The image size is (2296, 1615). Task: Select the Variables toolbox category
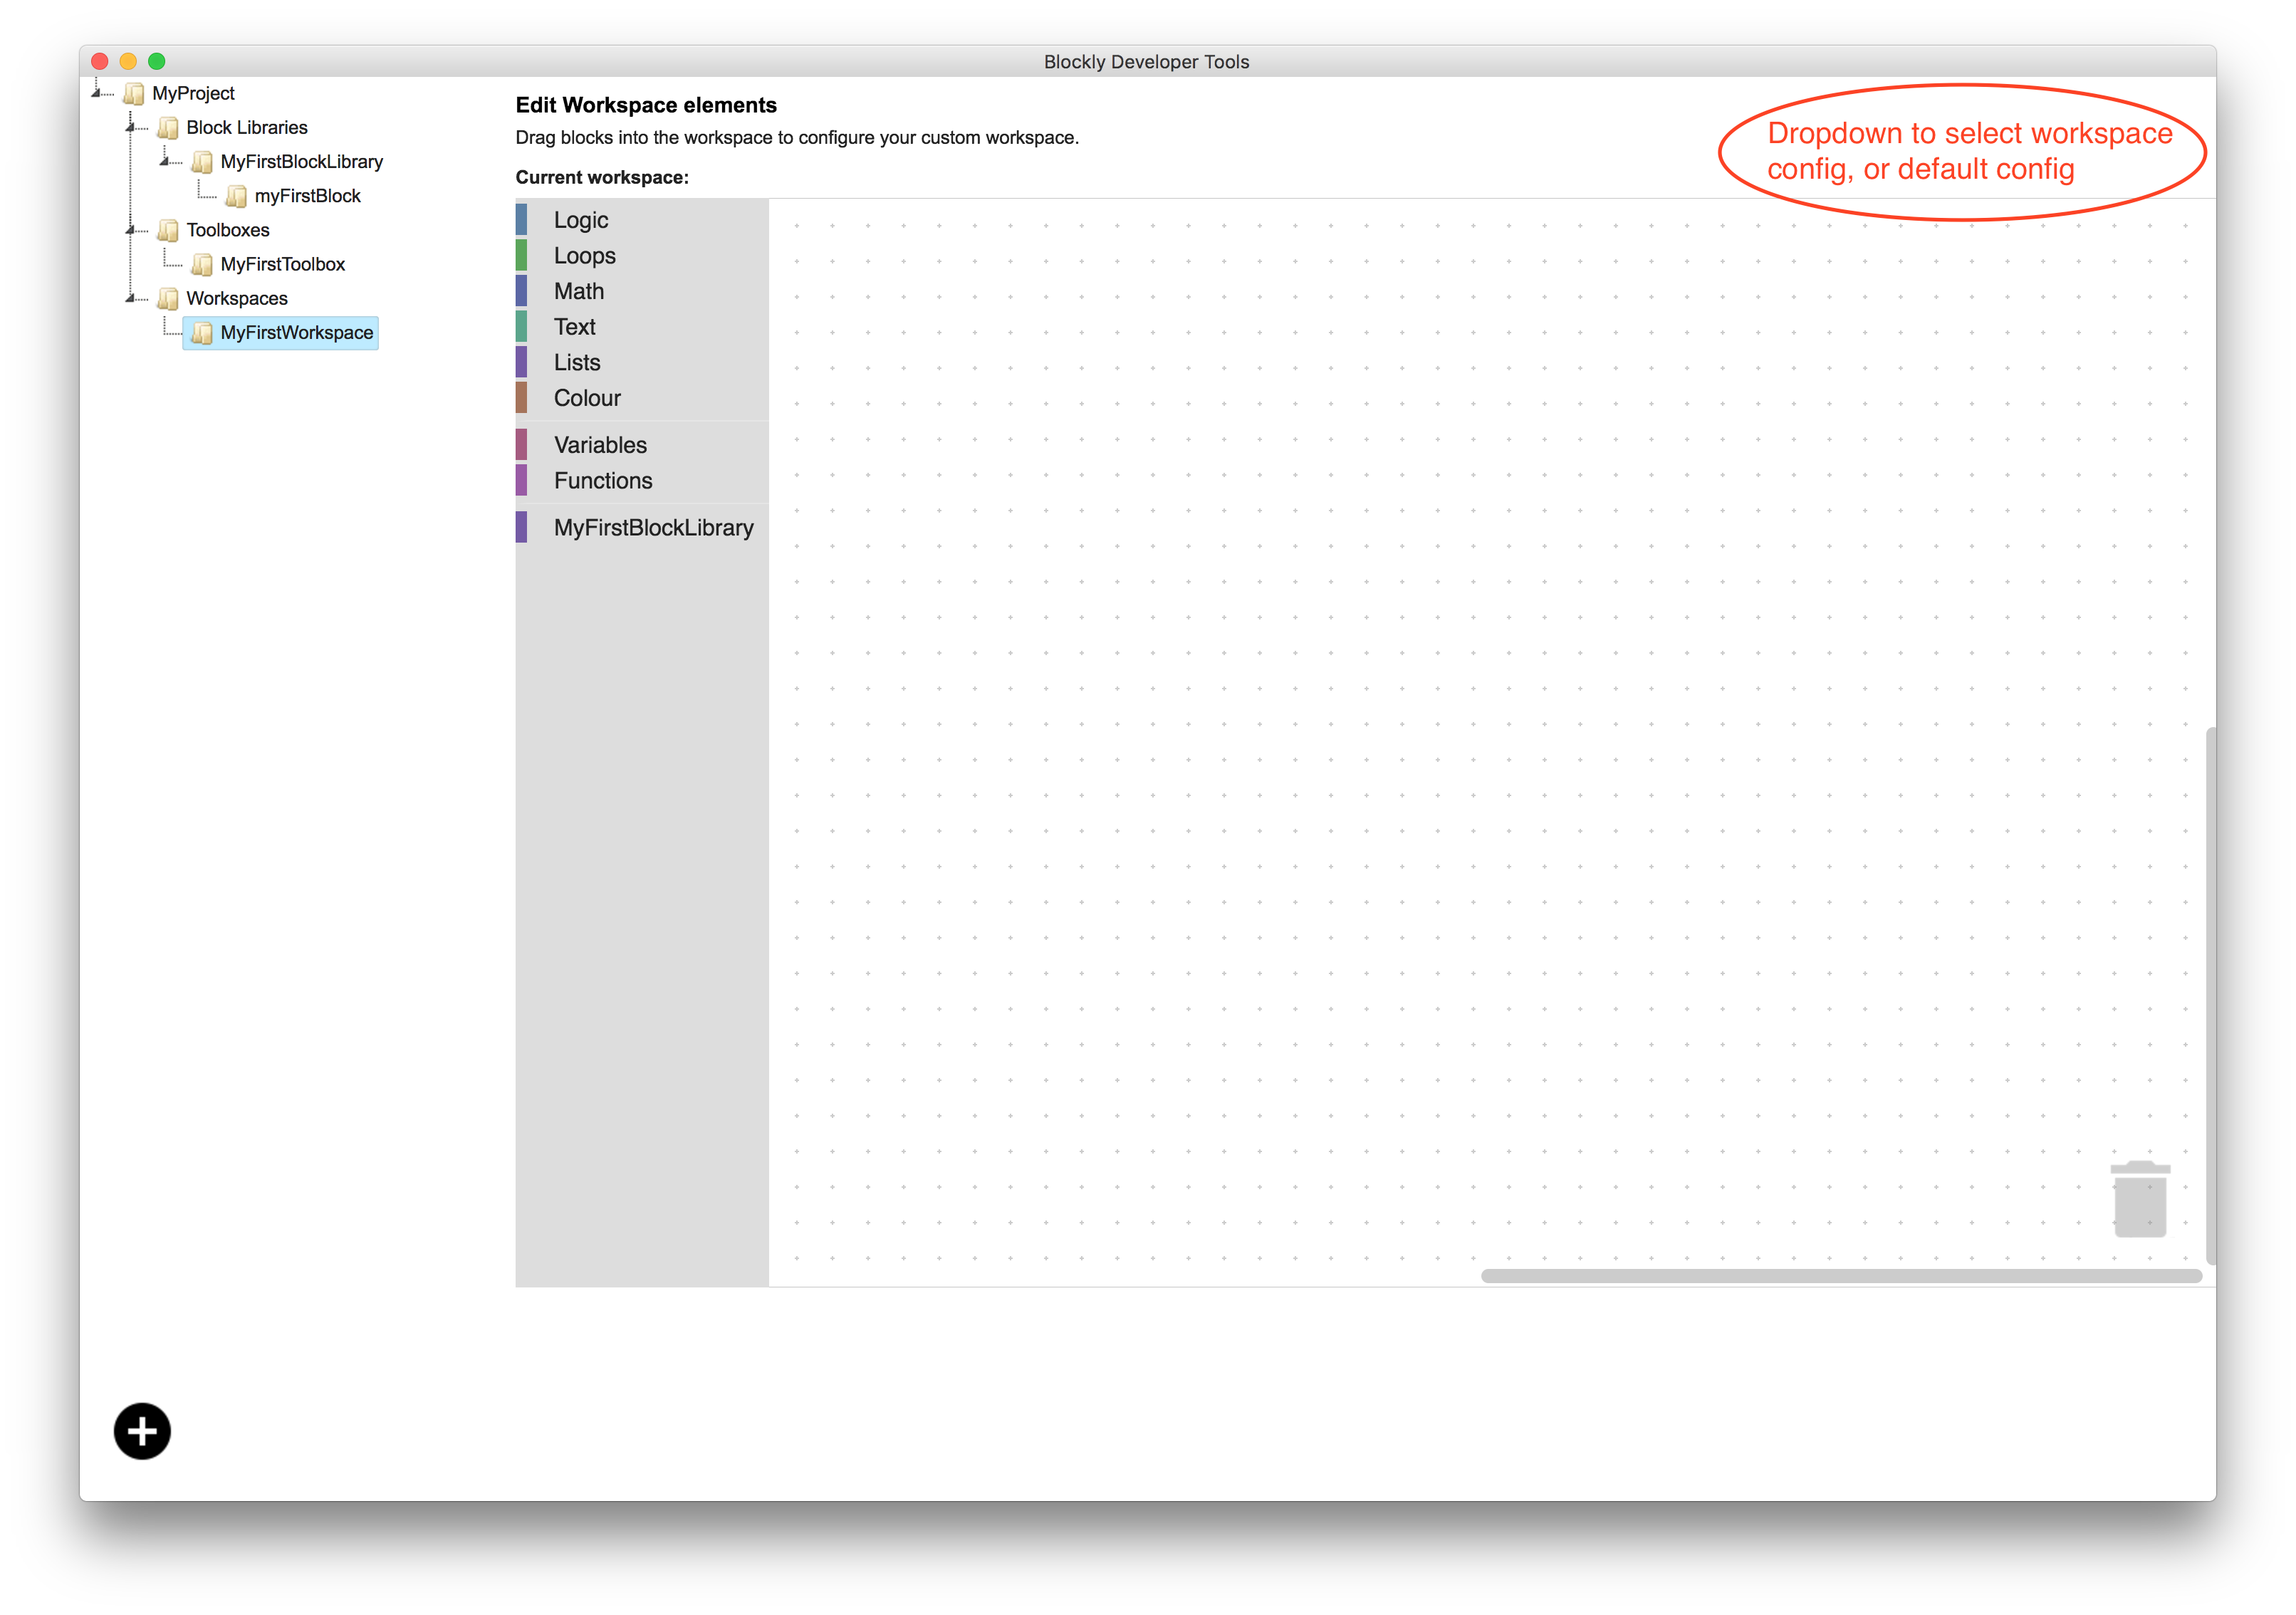(600, 444)
